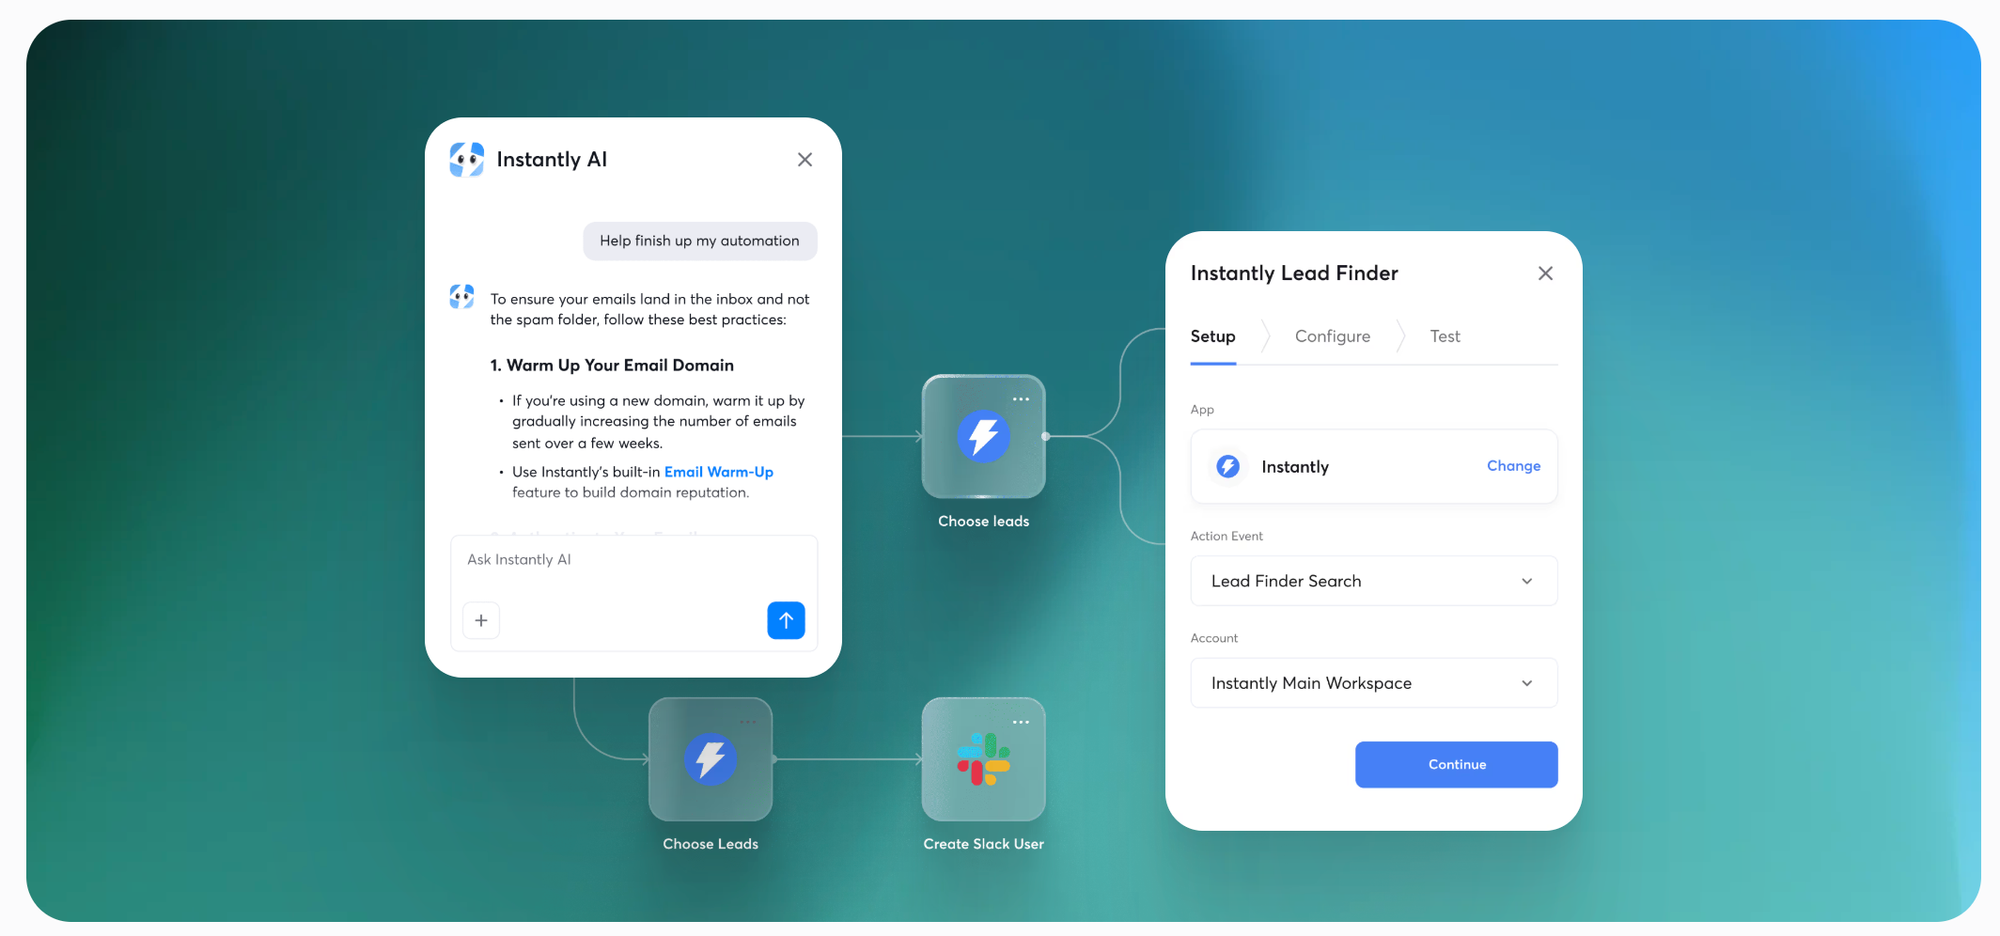This screenshot has height=936, width=2000.
Task: Switch to the Test tab
Action: 1445,336
